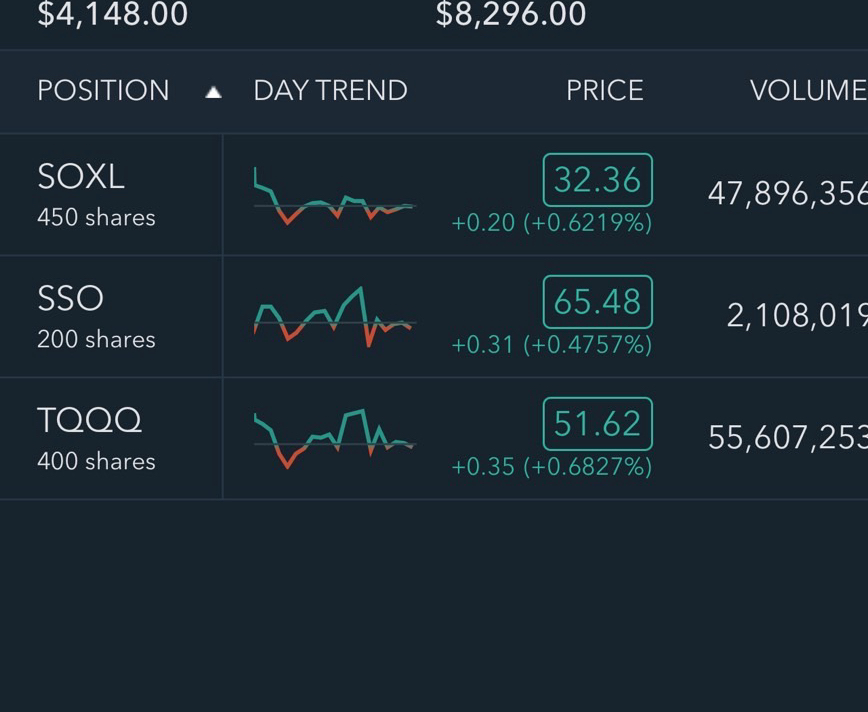Tap the 51.62 price box for TQQQ
868x712 pixels.
[x=598, y=424]
